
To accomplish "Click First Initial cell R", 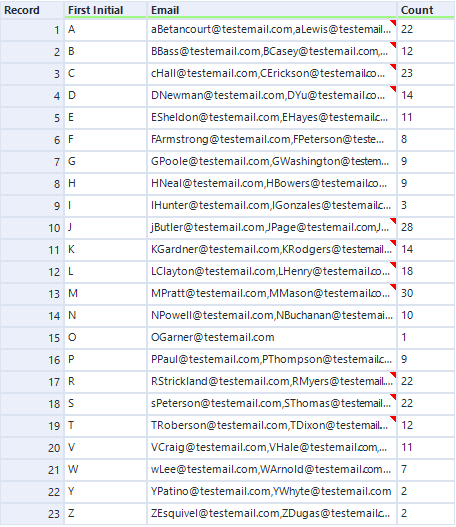I will click(x=106, y=382).
